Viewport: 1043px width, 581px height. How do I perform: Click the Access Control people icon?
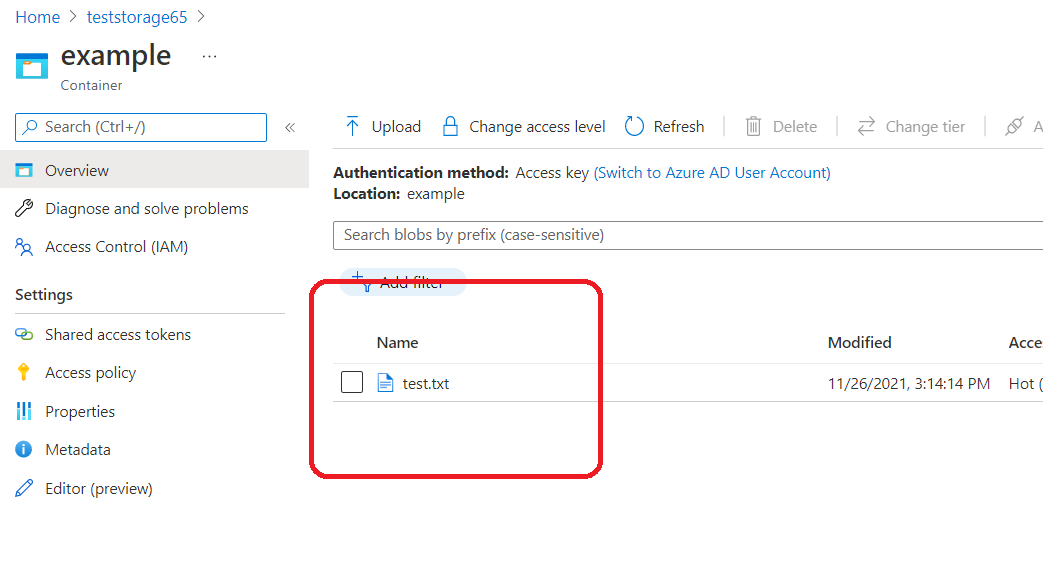point(24,247)
